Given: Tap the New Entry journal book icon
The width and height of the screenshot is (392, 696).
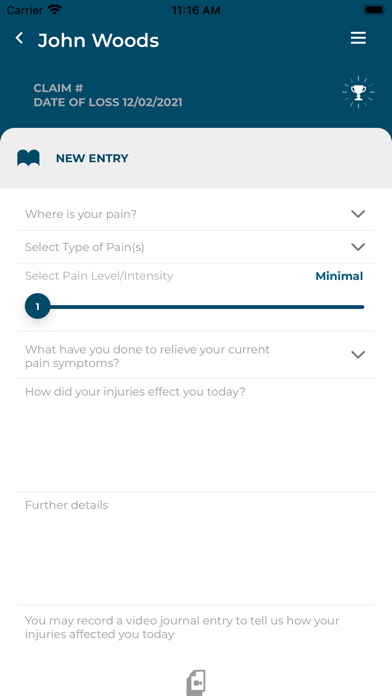Looking at the screenshot, I should [x=28, y=158].
